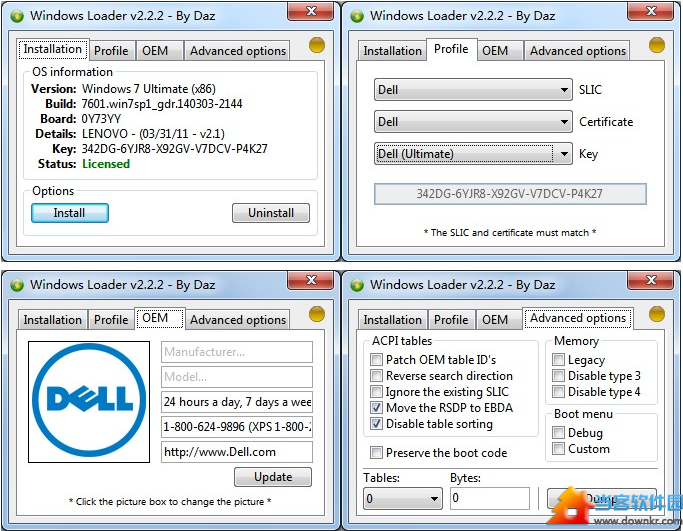This screenshot has height=531, width=683.
Task: Enable Patch OEM table ID's checkbox
Action: pyautogui.click(x=376, y=360)
